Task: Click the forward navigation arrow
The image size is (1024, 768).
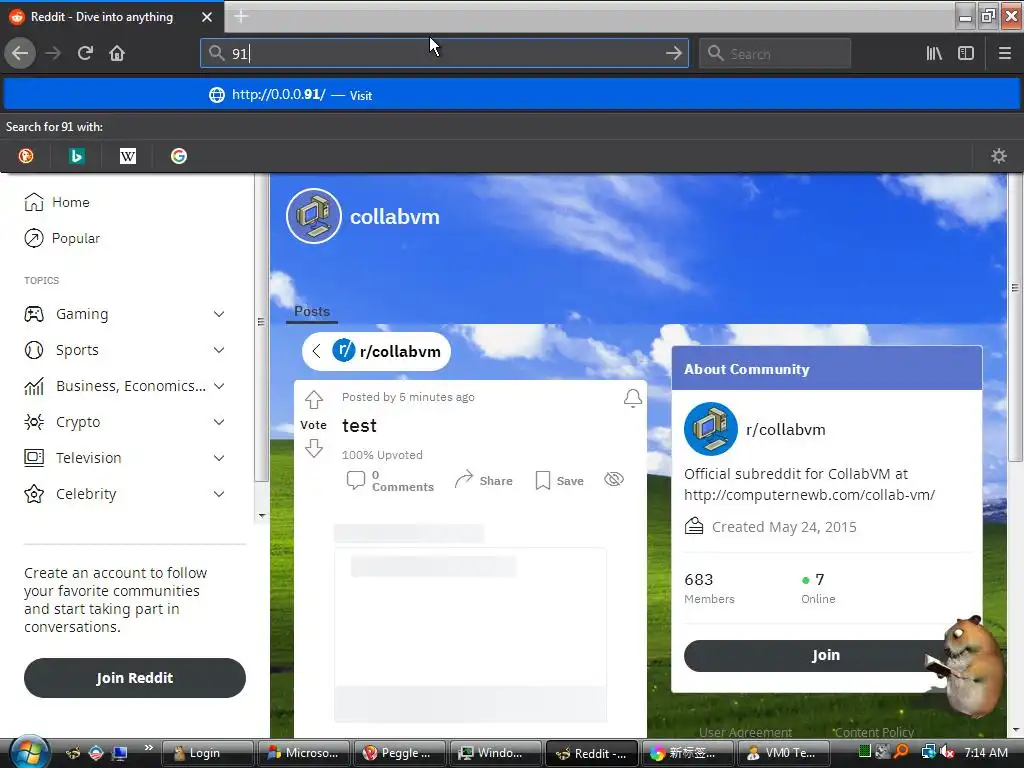Action: pos(53,53)
